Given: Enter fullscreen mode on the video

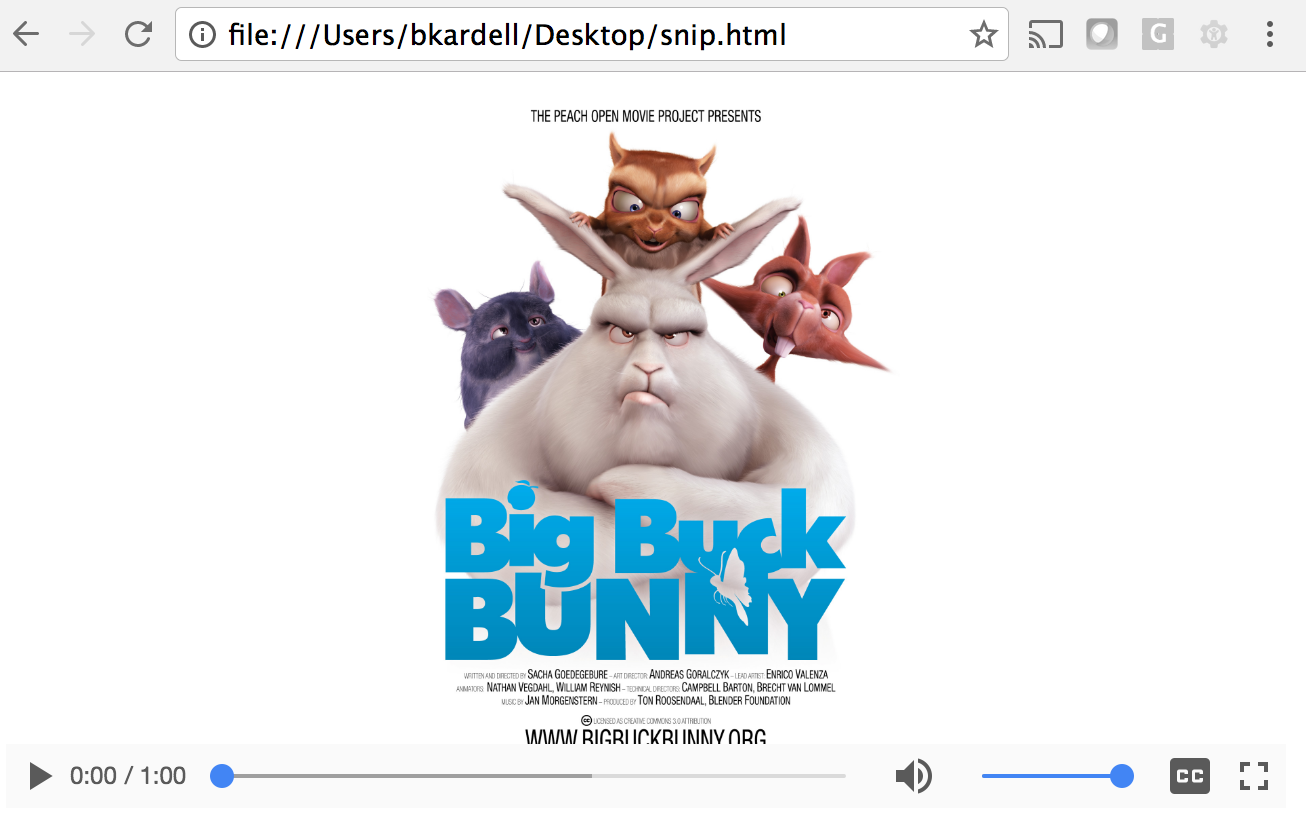Looking at the screenshot, I should [x=1254, y=776].
